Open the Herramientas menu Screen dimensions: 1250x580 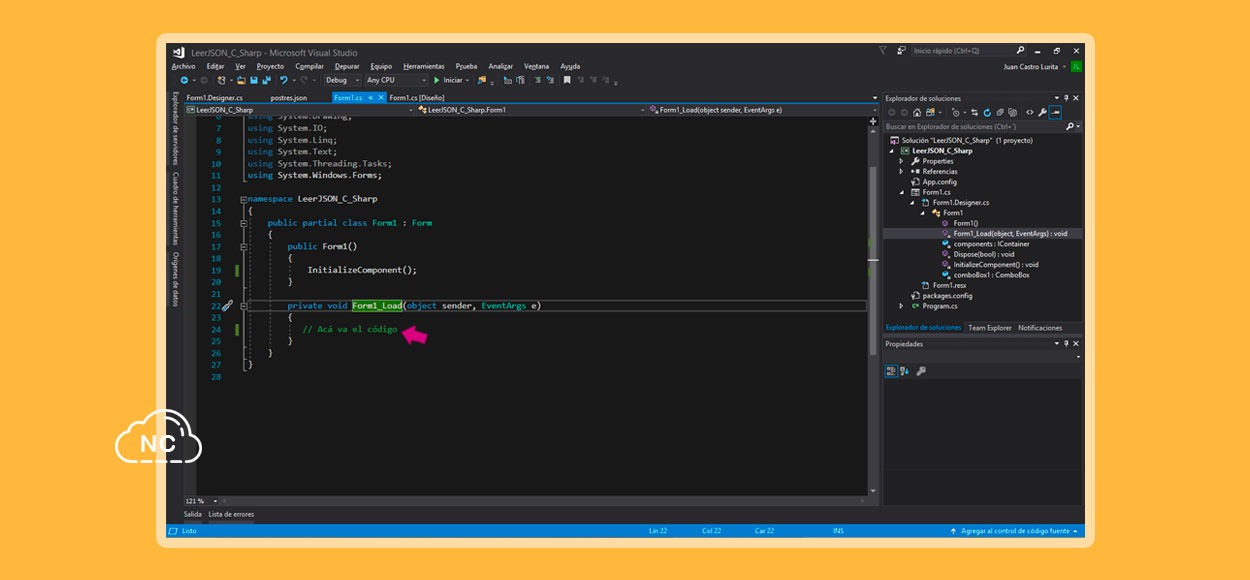424,66
